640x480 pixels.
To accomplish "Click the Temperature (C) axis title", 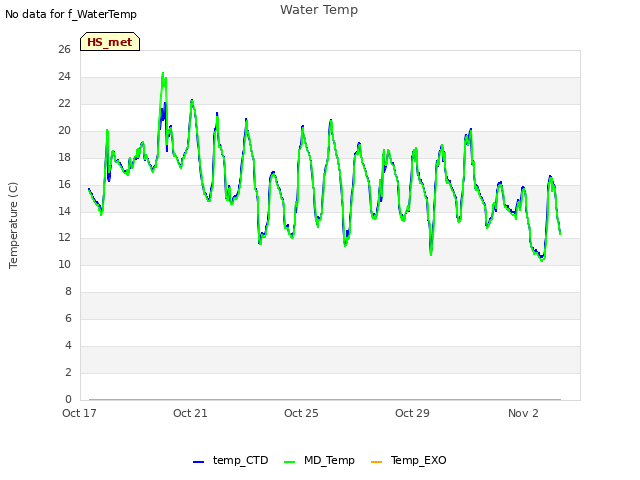I will pos(13,225).
